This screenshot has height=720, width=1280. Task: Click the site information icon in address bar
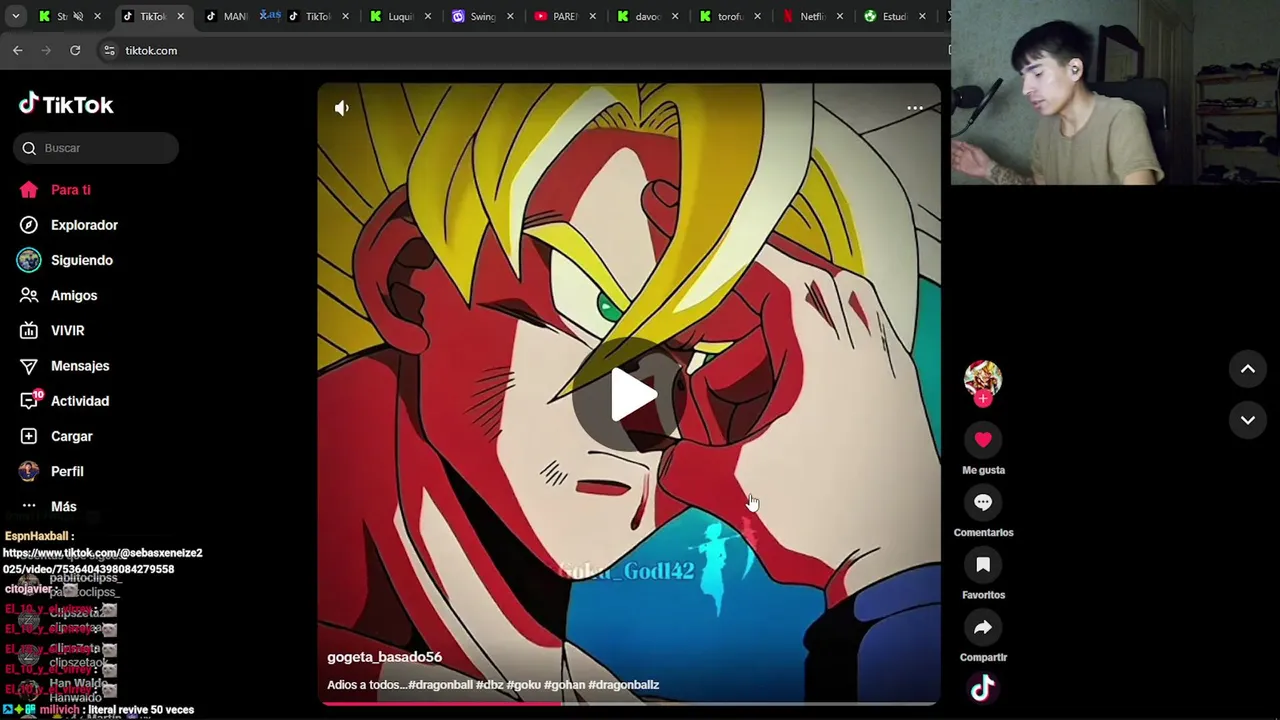[109, 50]
